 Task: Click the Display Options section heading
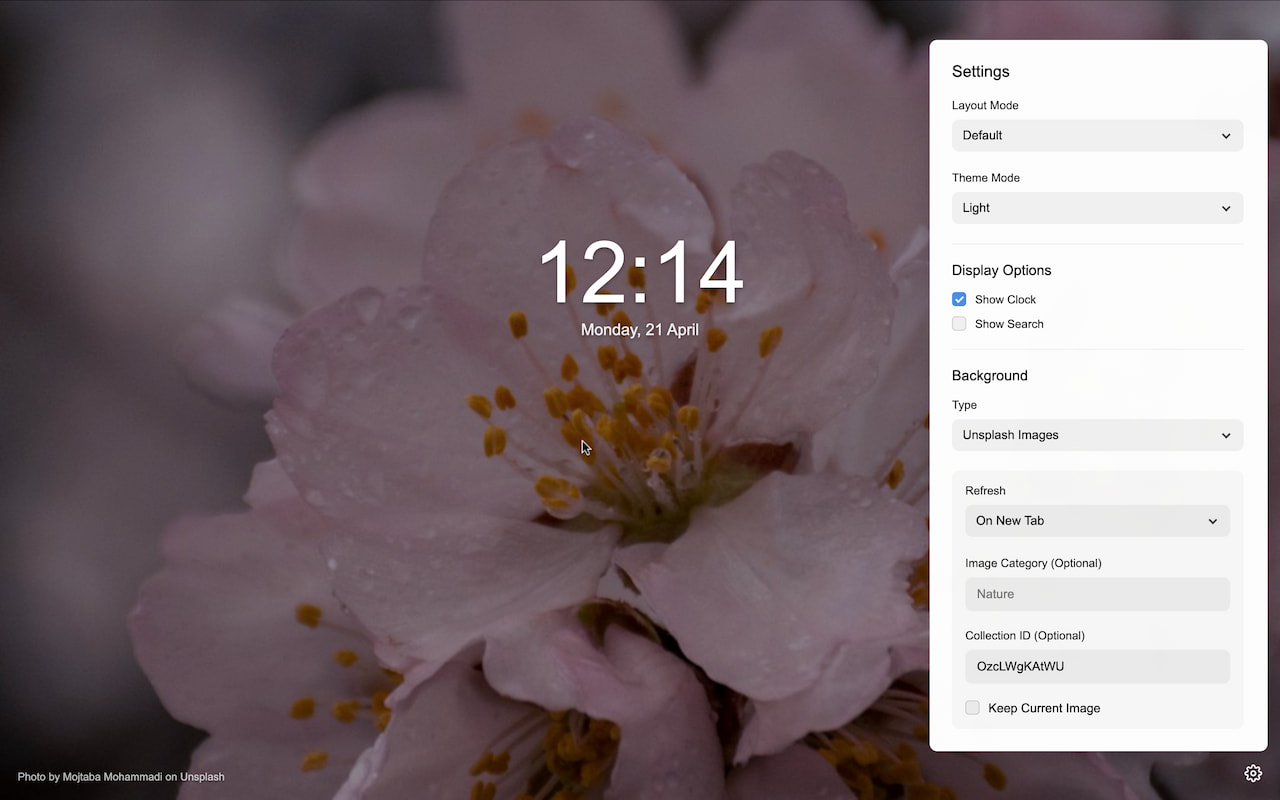click(x=1002, y=270)
